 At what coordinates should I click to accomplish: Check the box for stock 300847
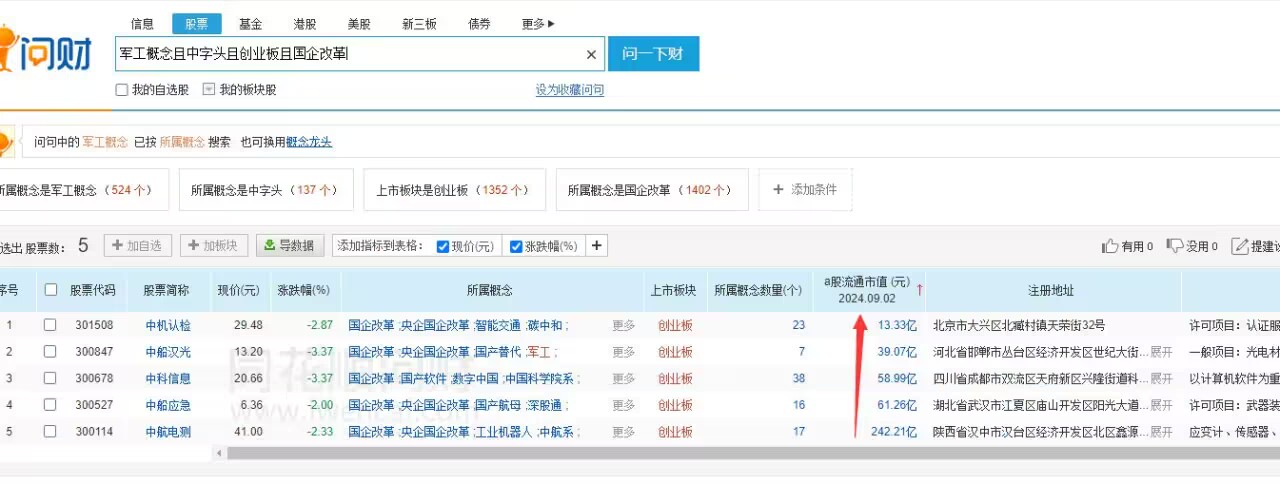pyautogui.click(x=50, y=352)
